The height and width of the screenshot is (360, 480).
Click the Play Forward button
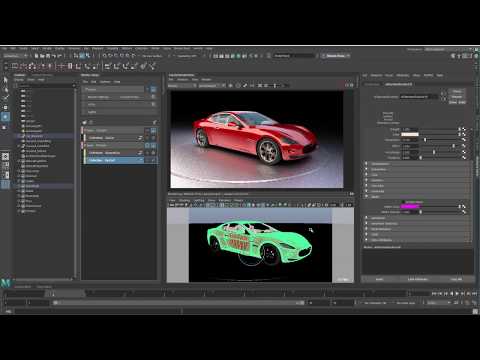pyautogui.click(x=457, y=294)
